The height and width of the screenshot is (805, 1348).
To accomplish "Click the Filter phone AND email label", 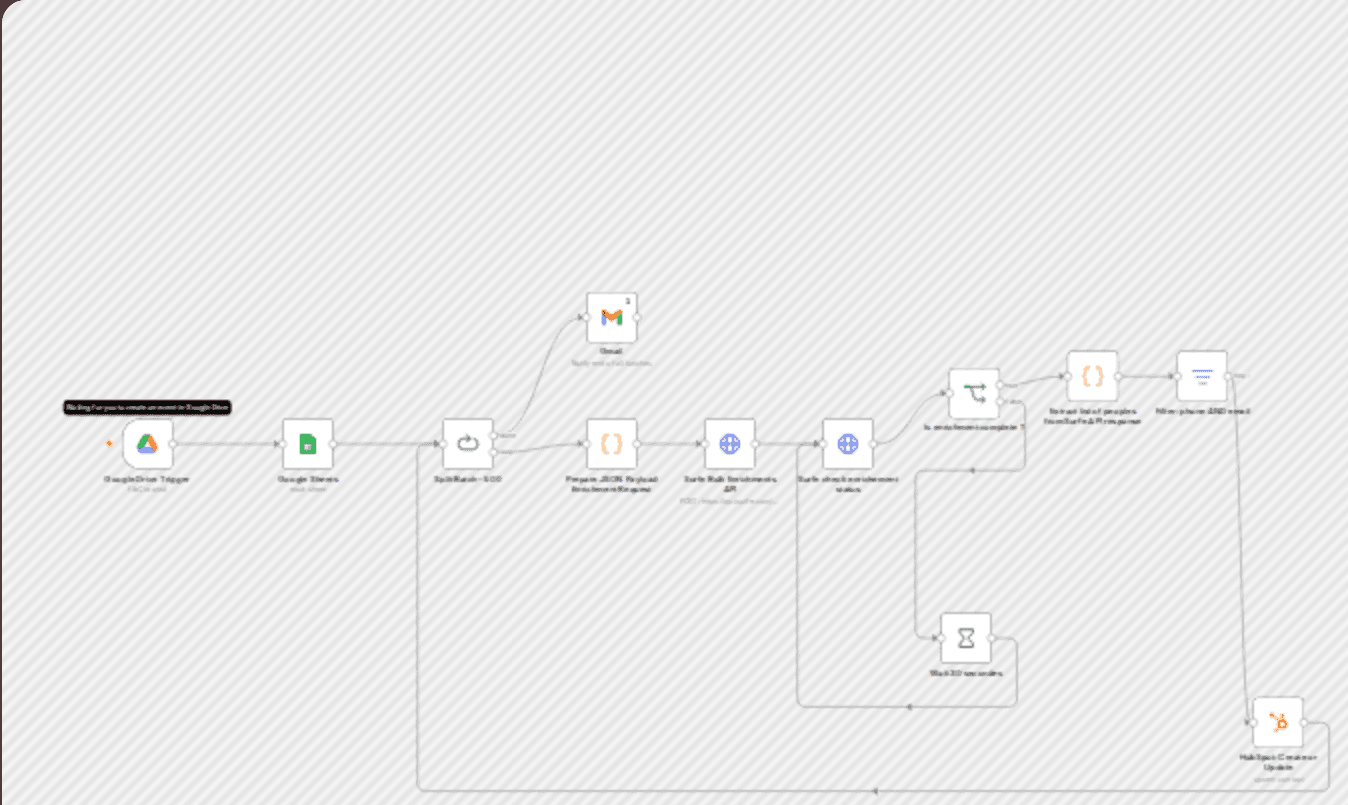I will click(x=1202, y=411).
